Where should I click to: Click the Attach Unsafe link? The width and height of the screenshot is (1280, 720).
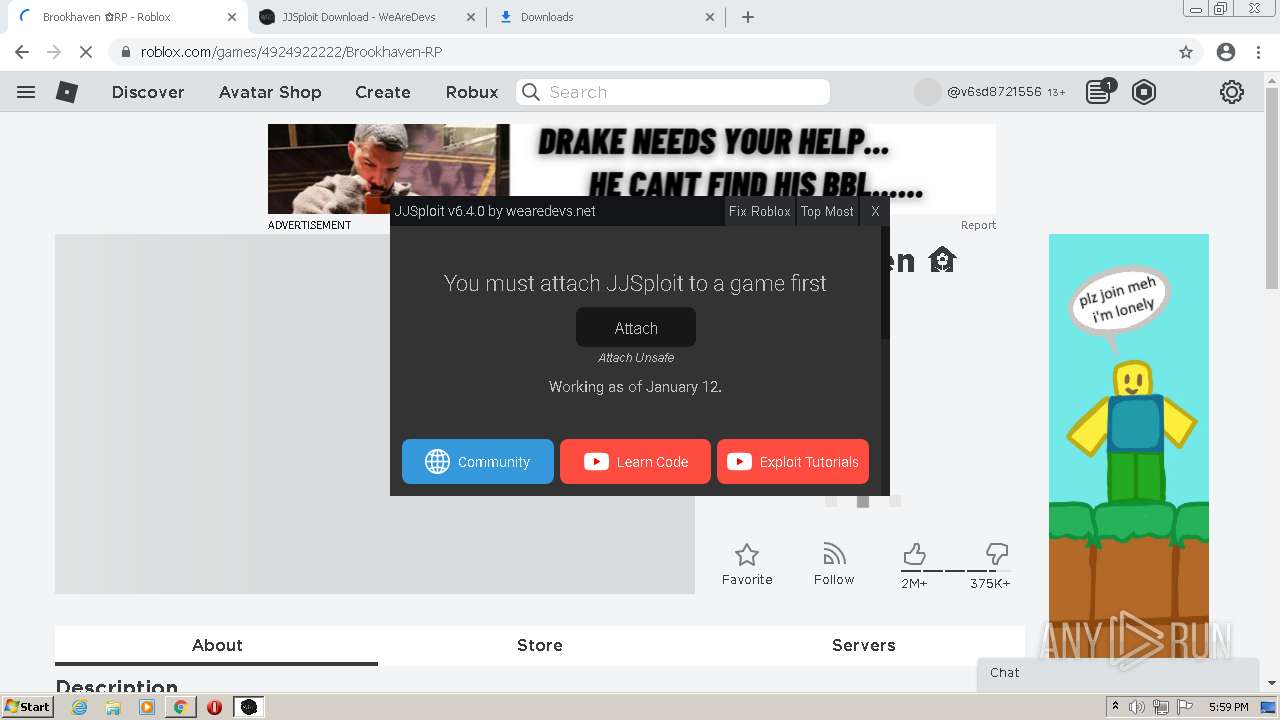click(636, 358)
